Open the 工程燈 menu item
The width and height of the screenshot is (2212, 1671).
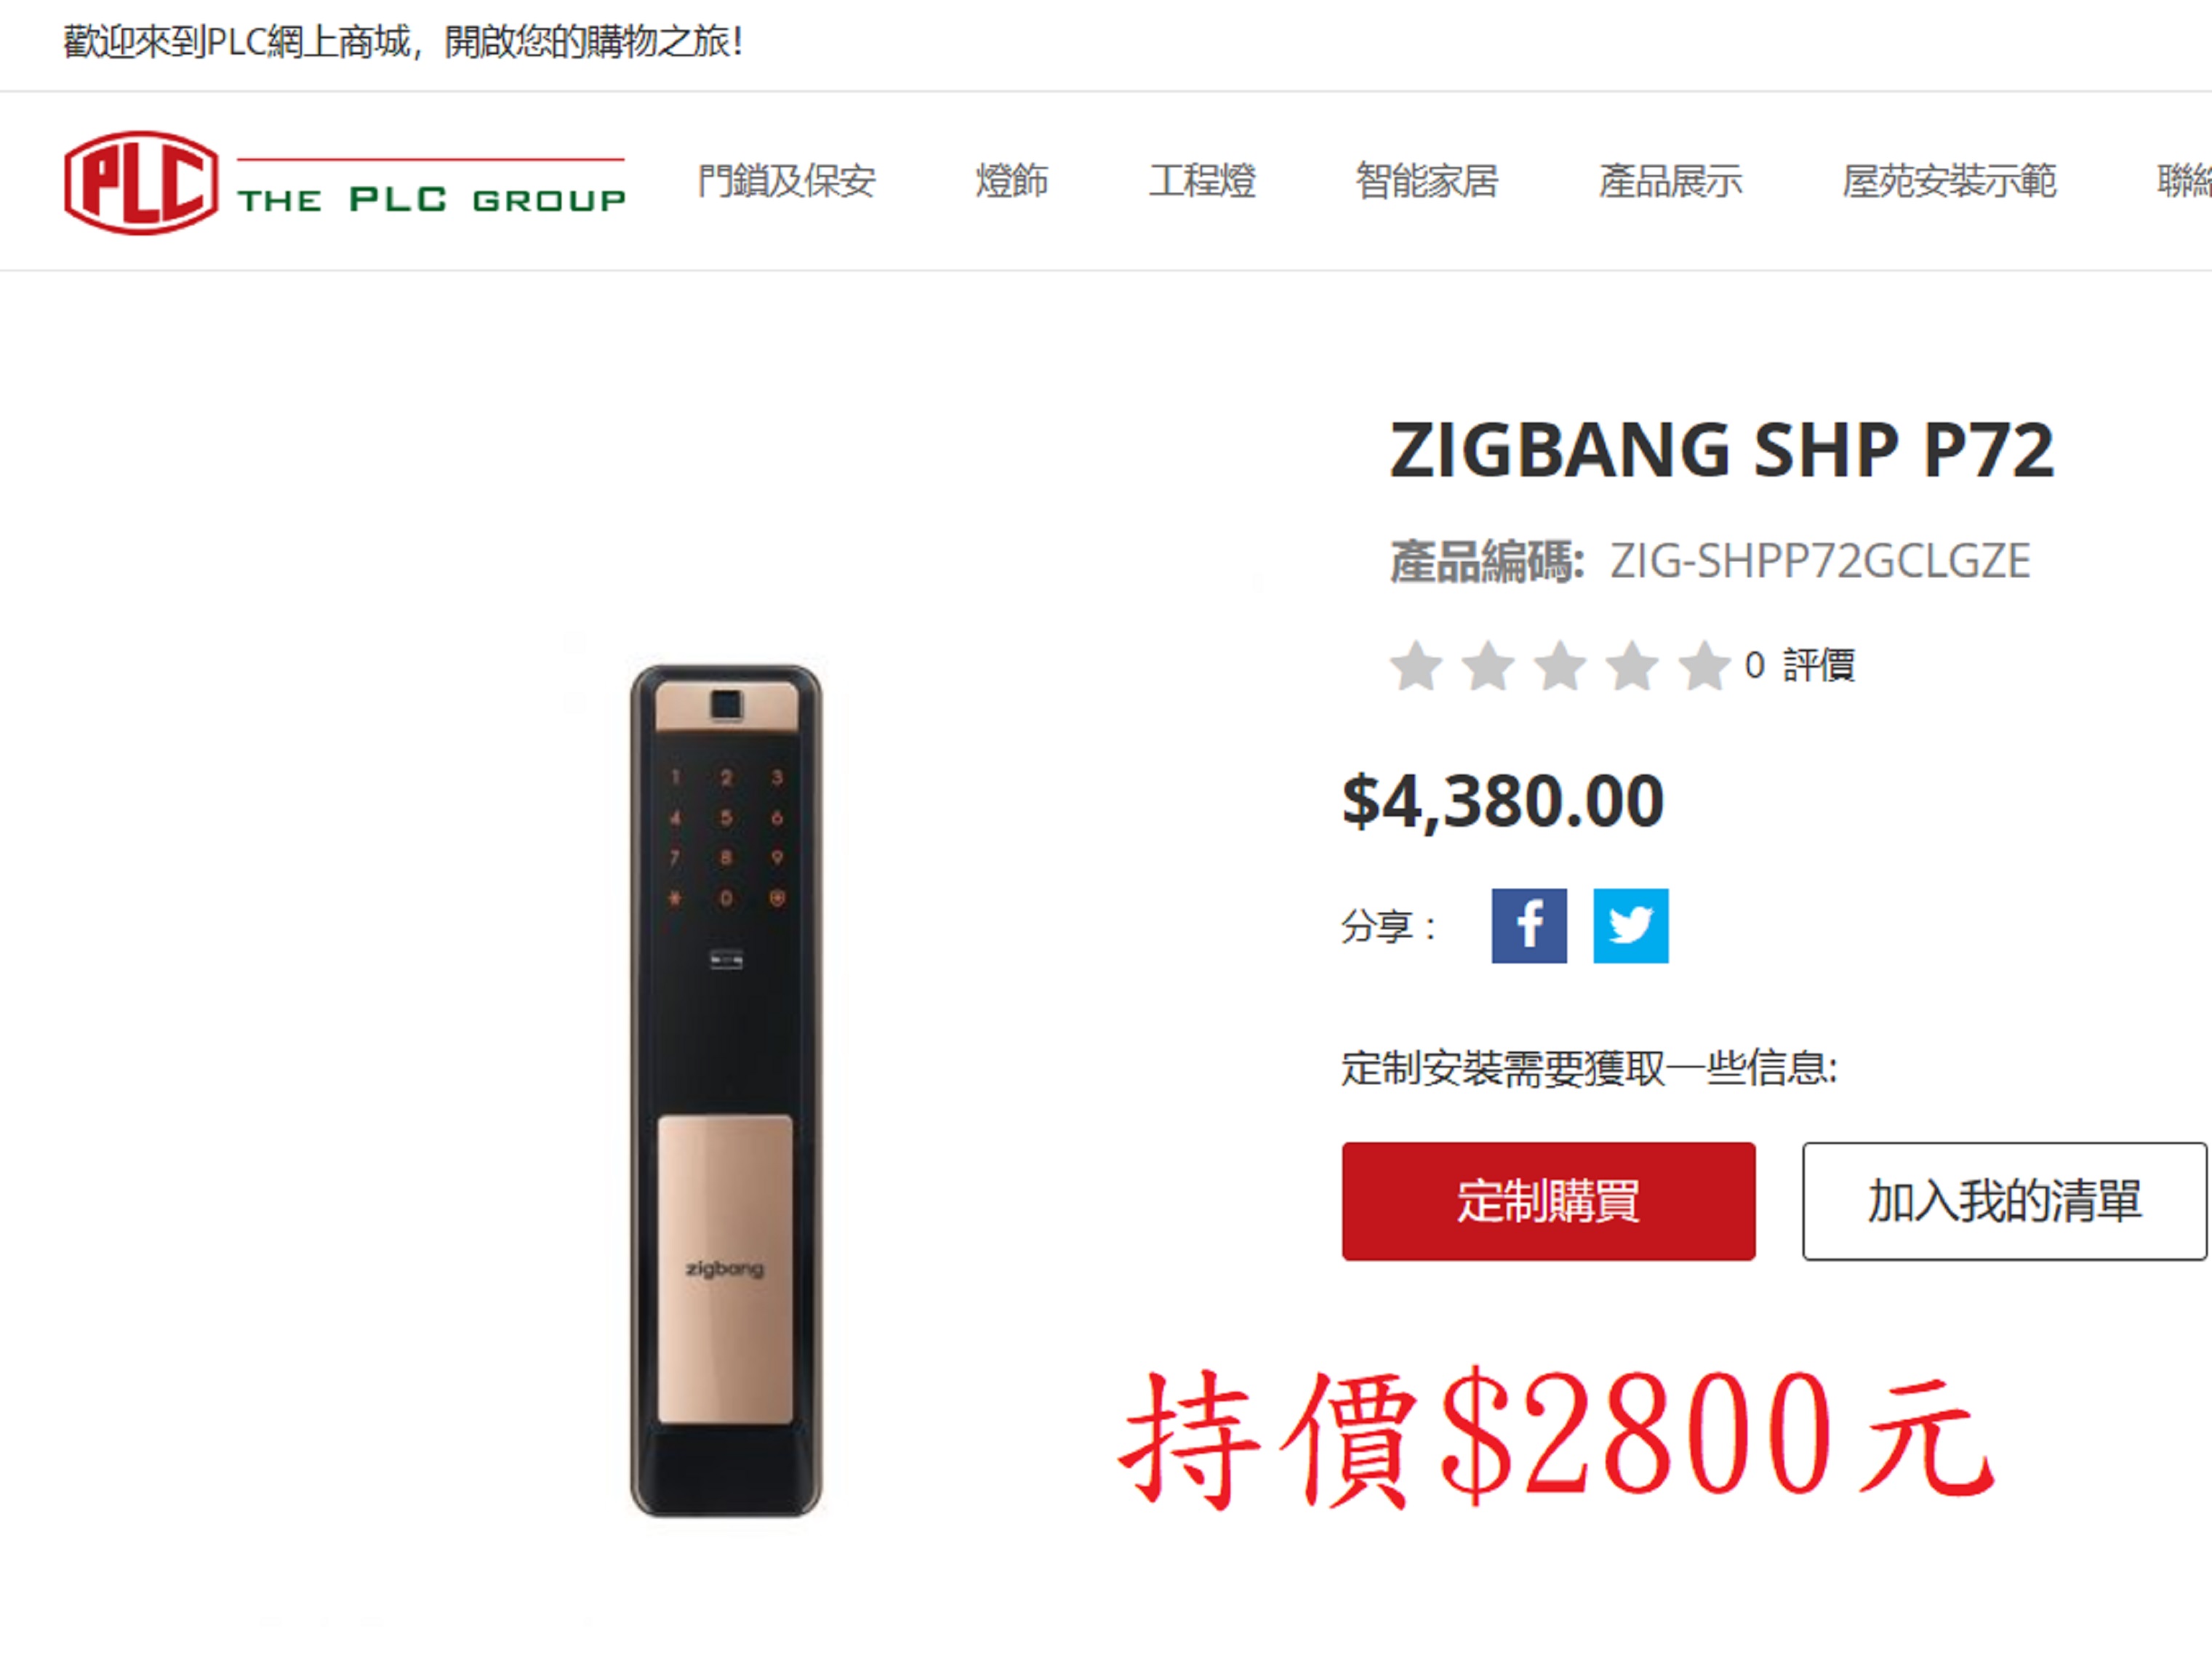[1202, 181]
